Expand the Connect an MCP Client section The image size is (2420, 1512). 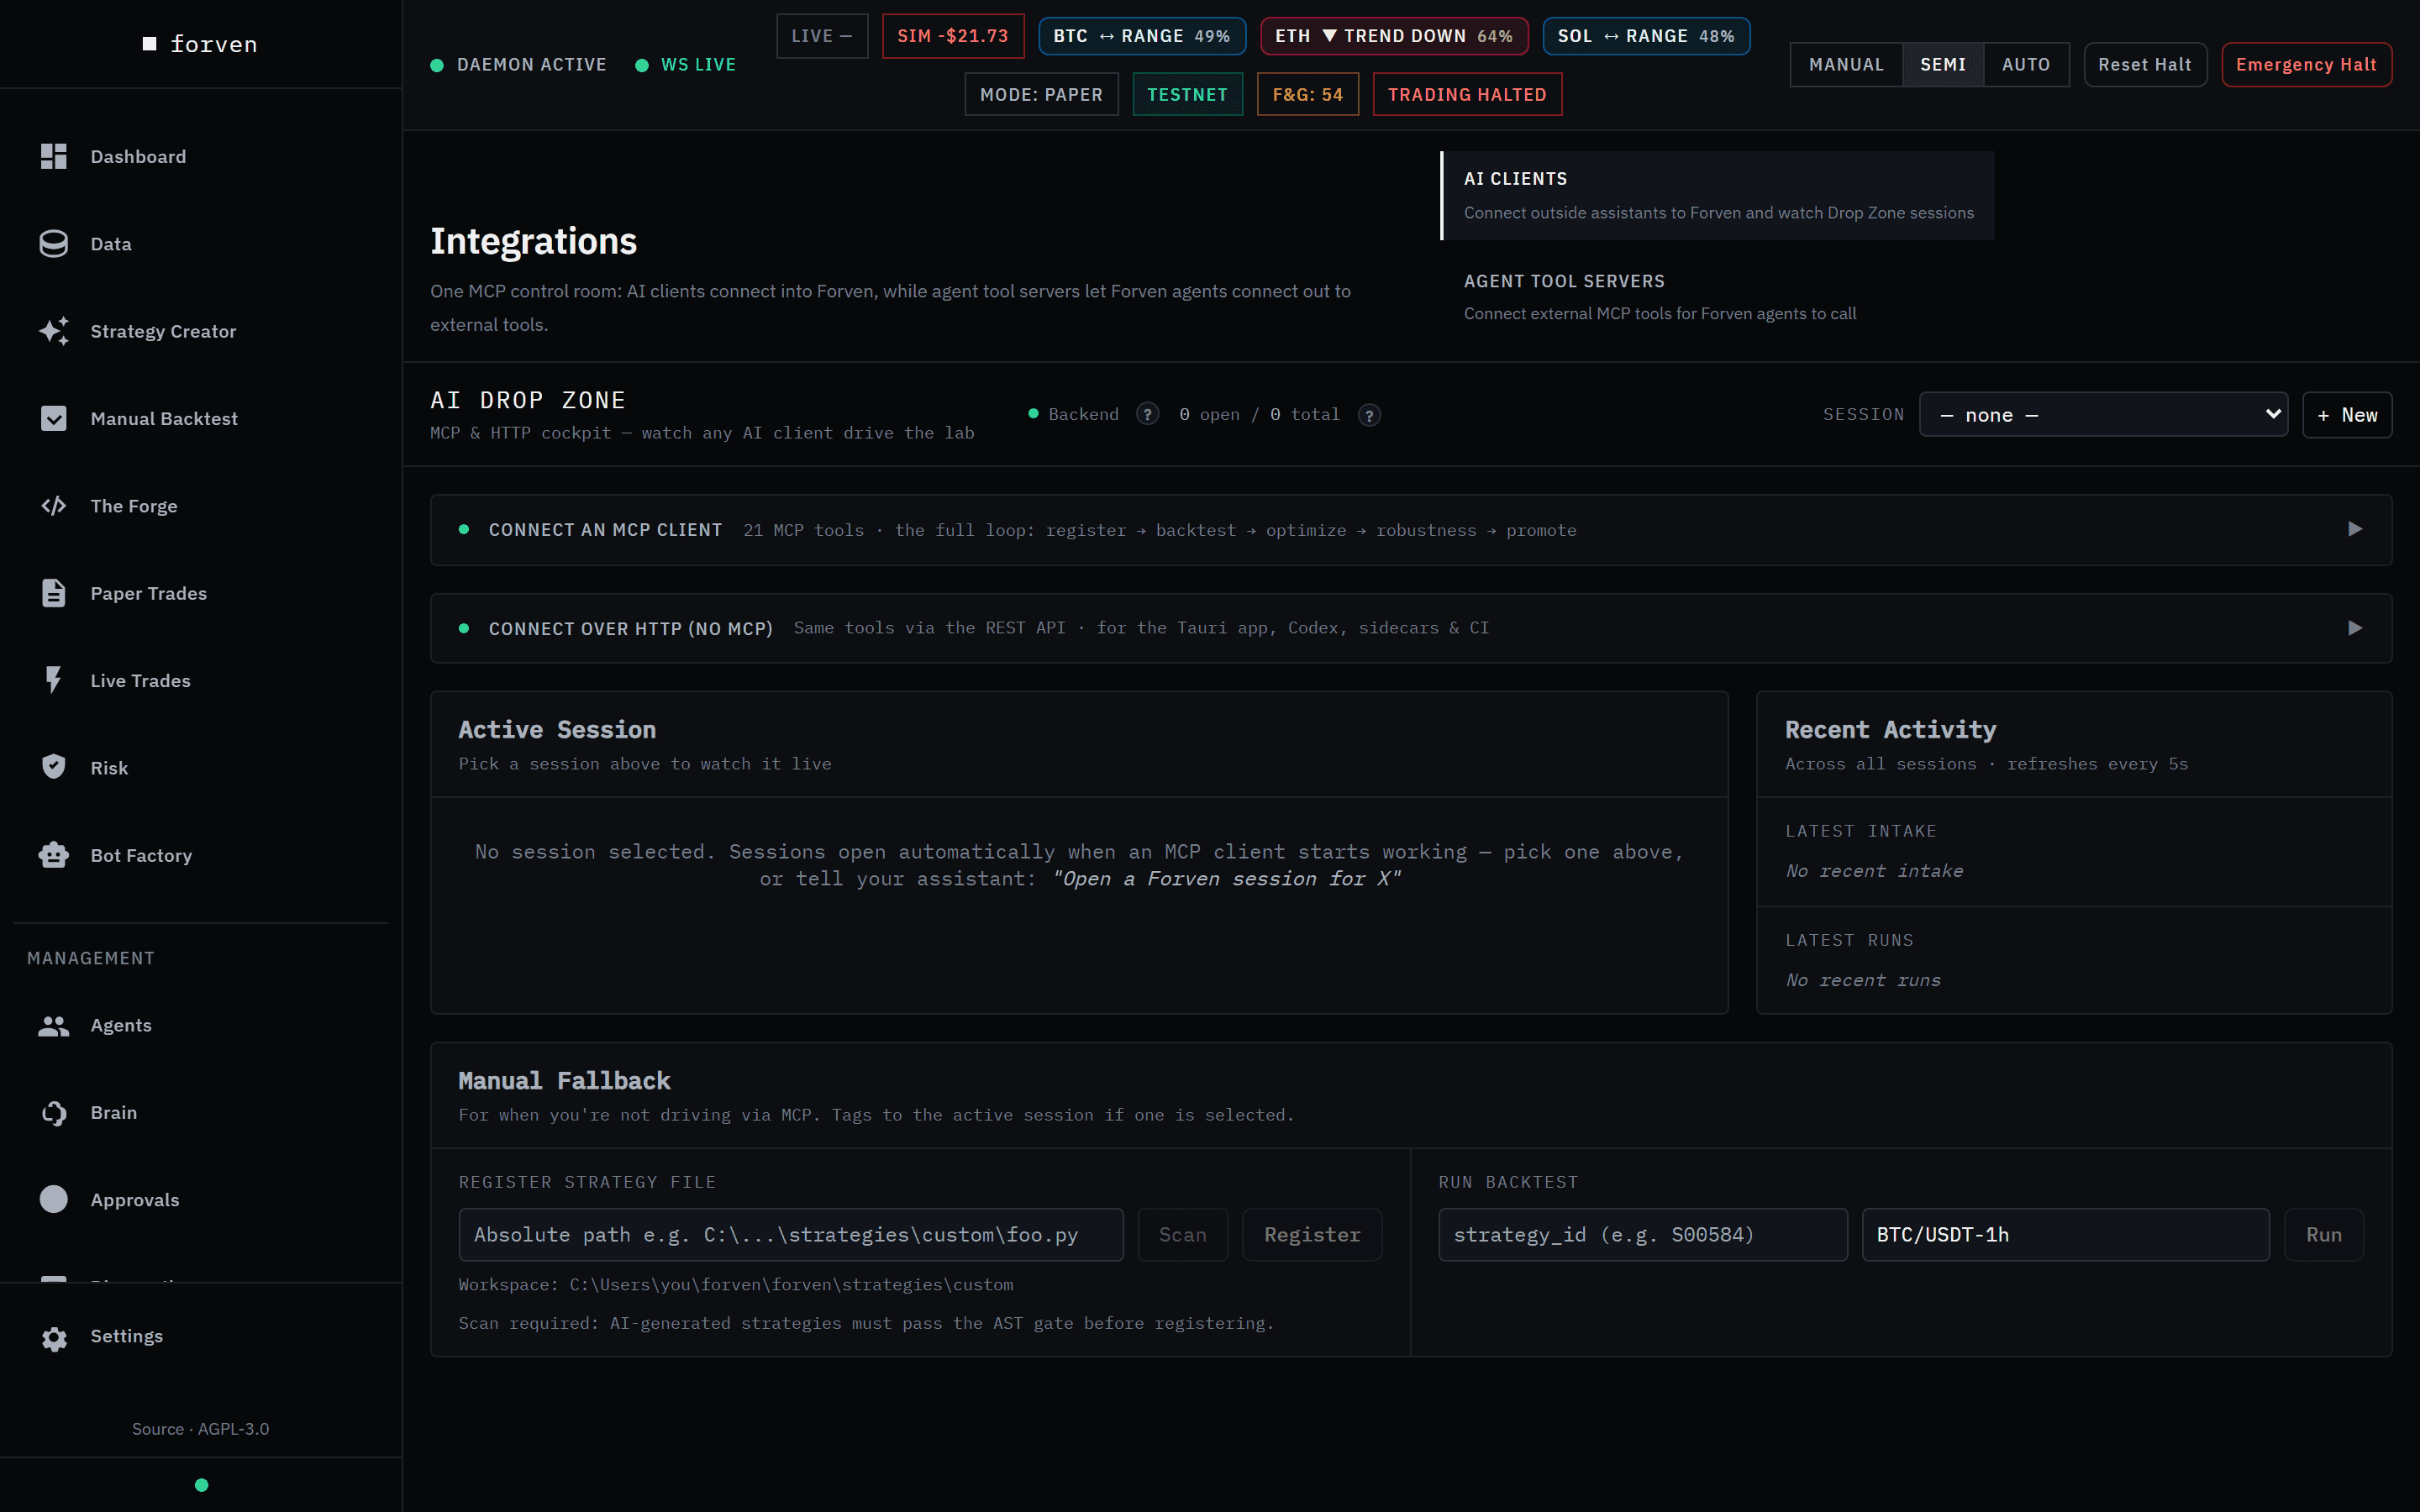[1411, 530]
